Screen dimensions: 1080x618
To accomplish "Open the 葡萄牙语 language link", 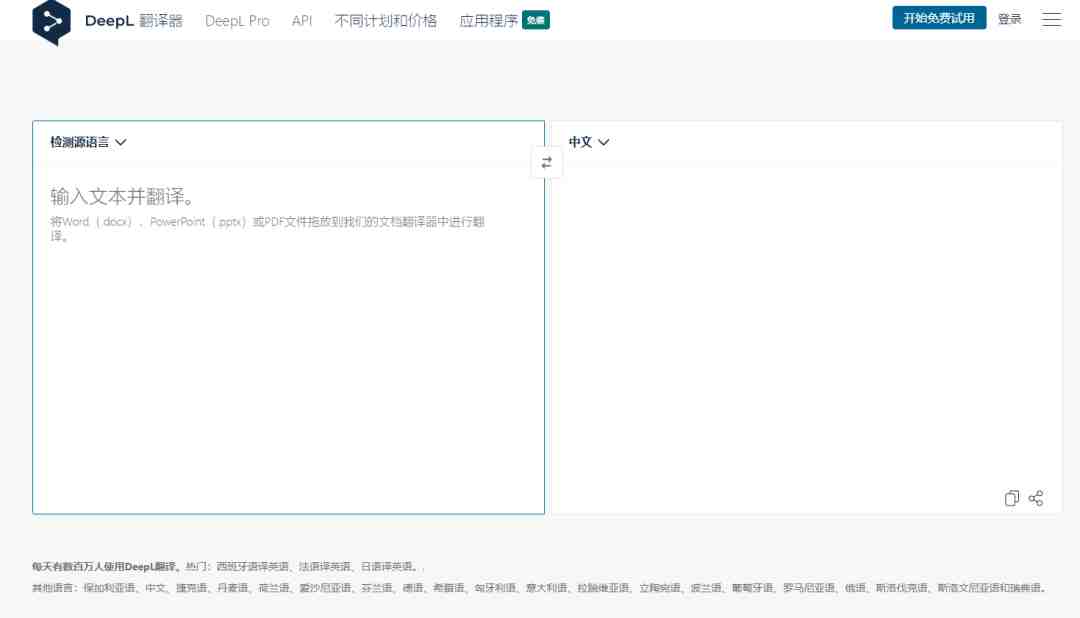I will click(752, 588).
